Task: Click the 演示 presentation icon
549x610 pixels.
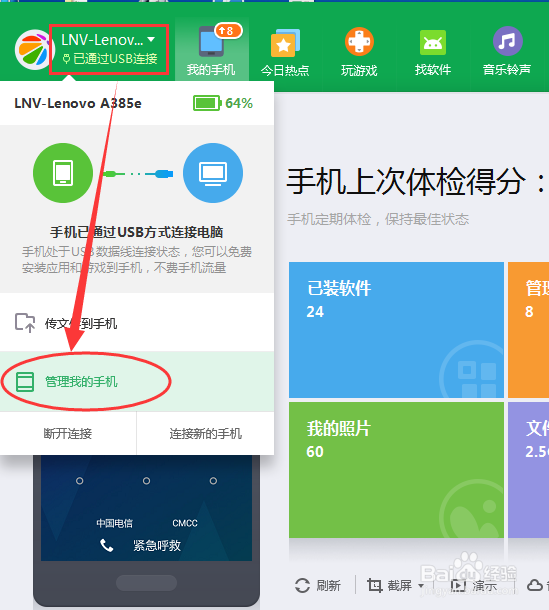Action: click(458, 585)
